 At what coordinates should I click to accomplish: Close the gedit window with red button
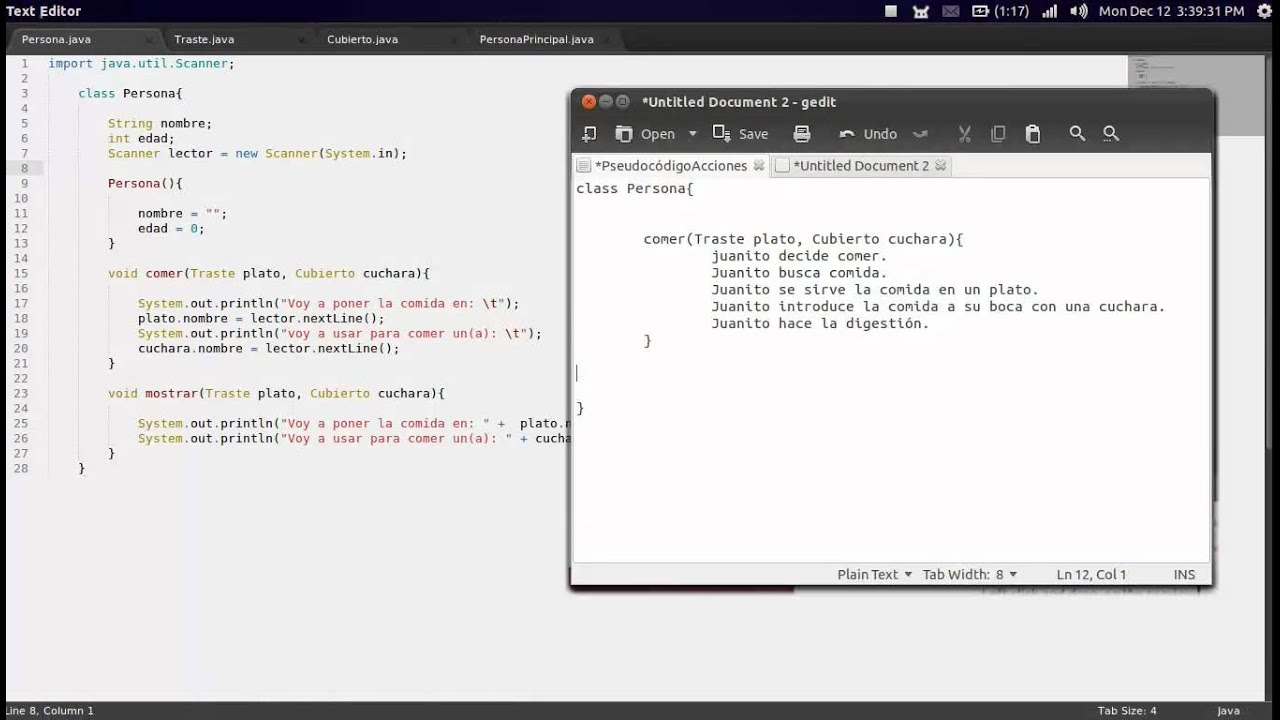[x=589, y=102]
